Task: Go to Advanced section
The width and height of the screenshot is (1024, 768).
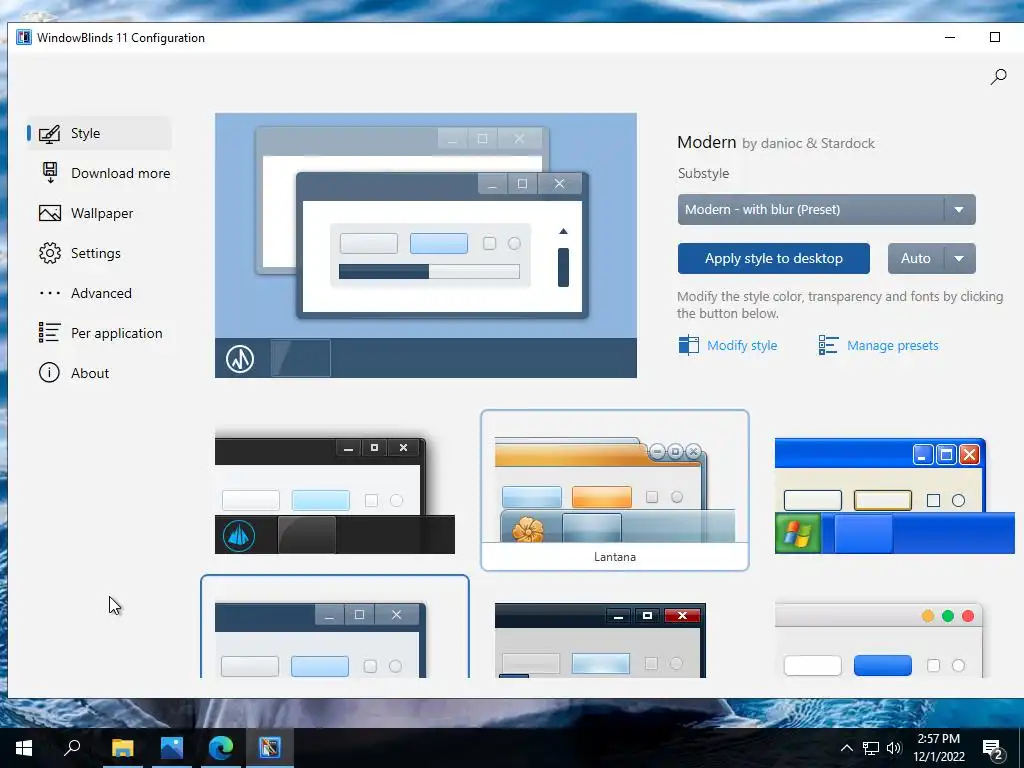Action: point(99,293)
